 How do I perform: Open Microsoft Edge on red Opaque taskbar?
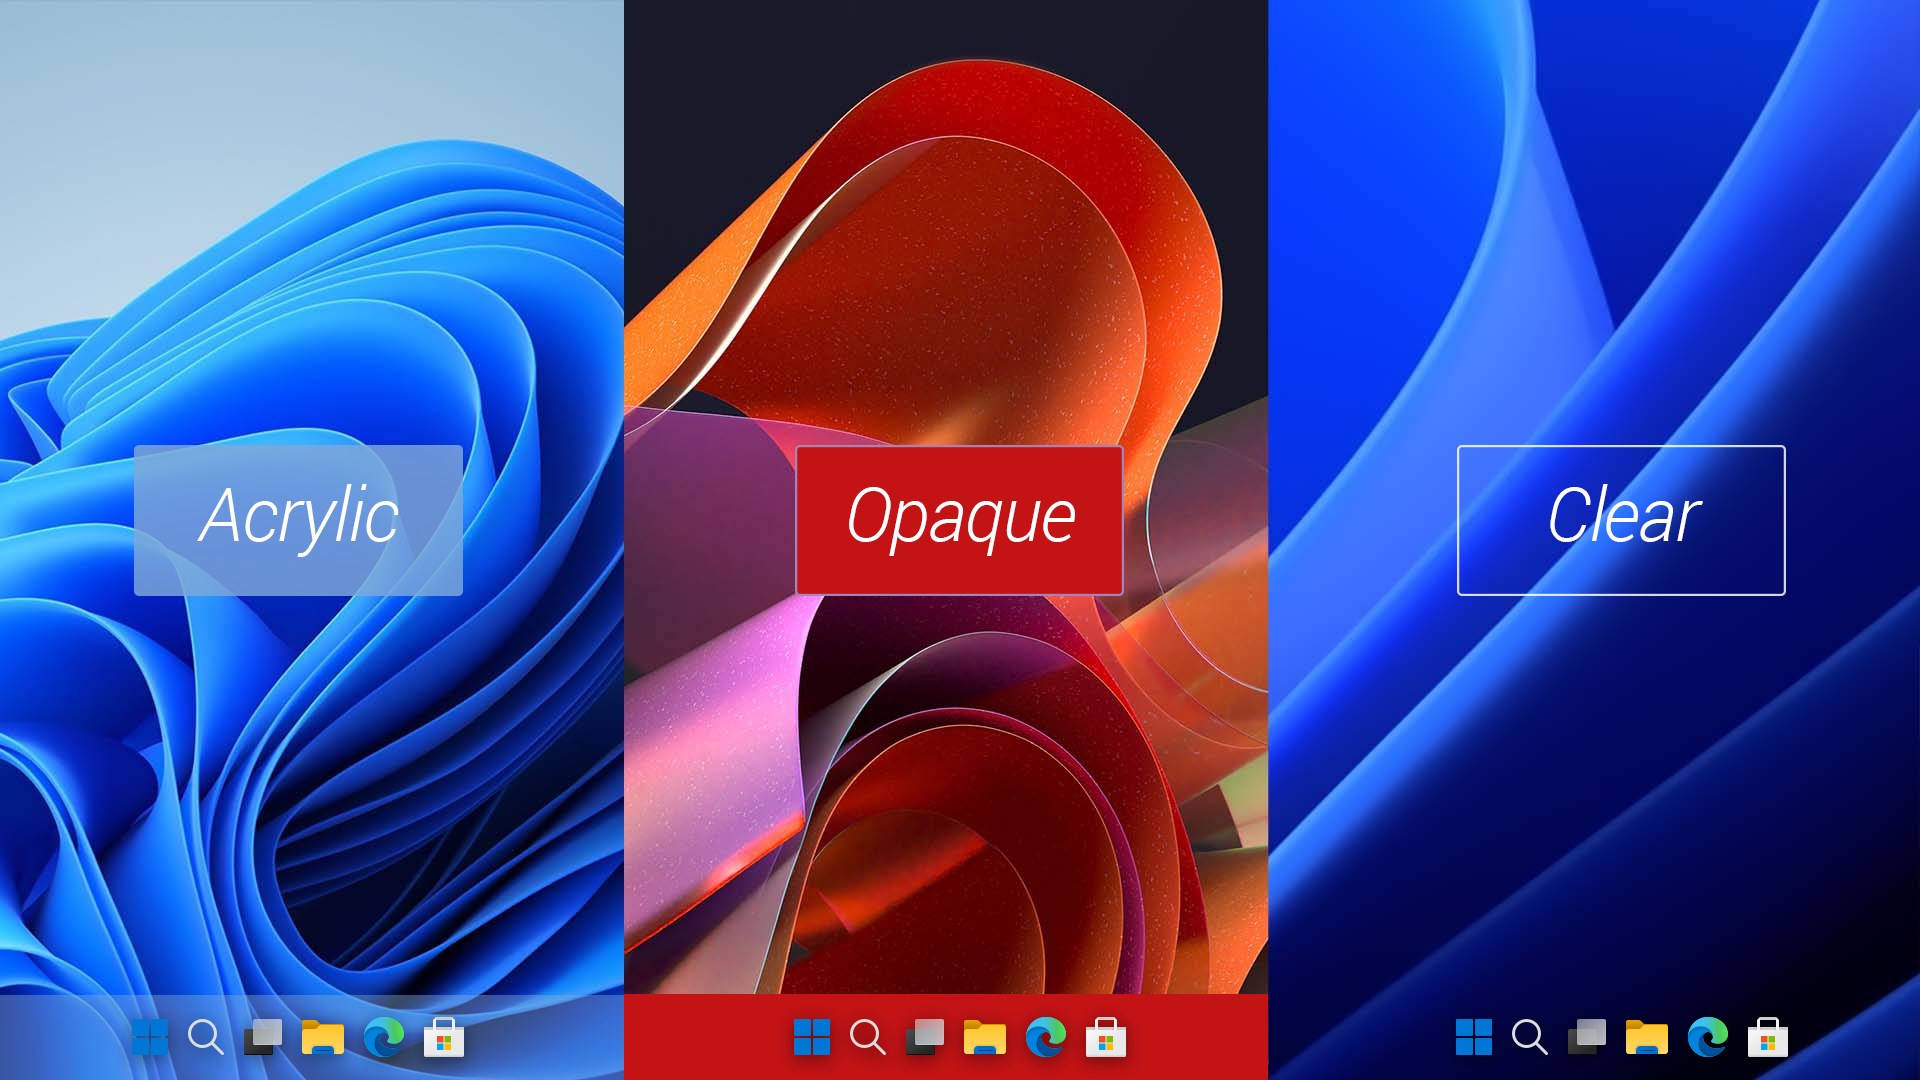[x=1046, y=1037]
